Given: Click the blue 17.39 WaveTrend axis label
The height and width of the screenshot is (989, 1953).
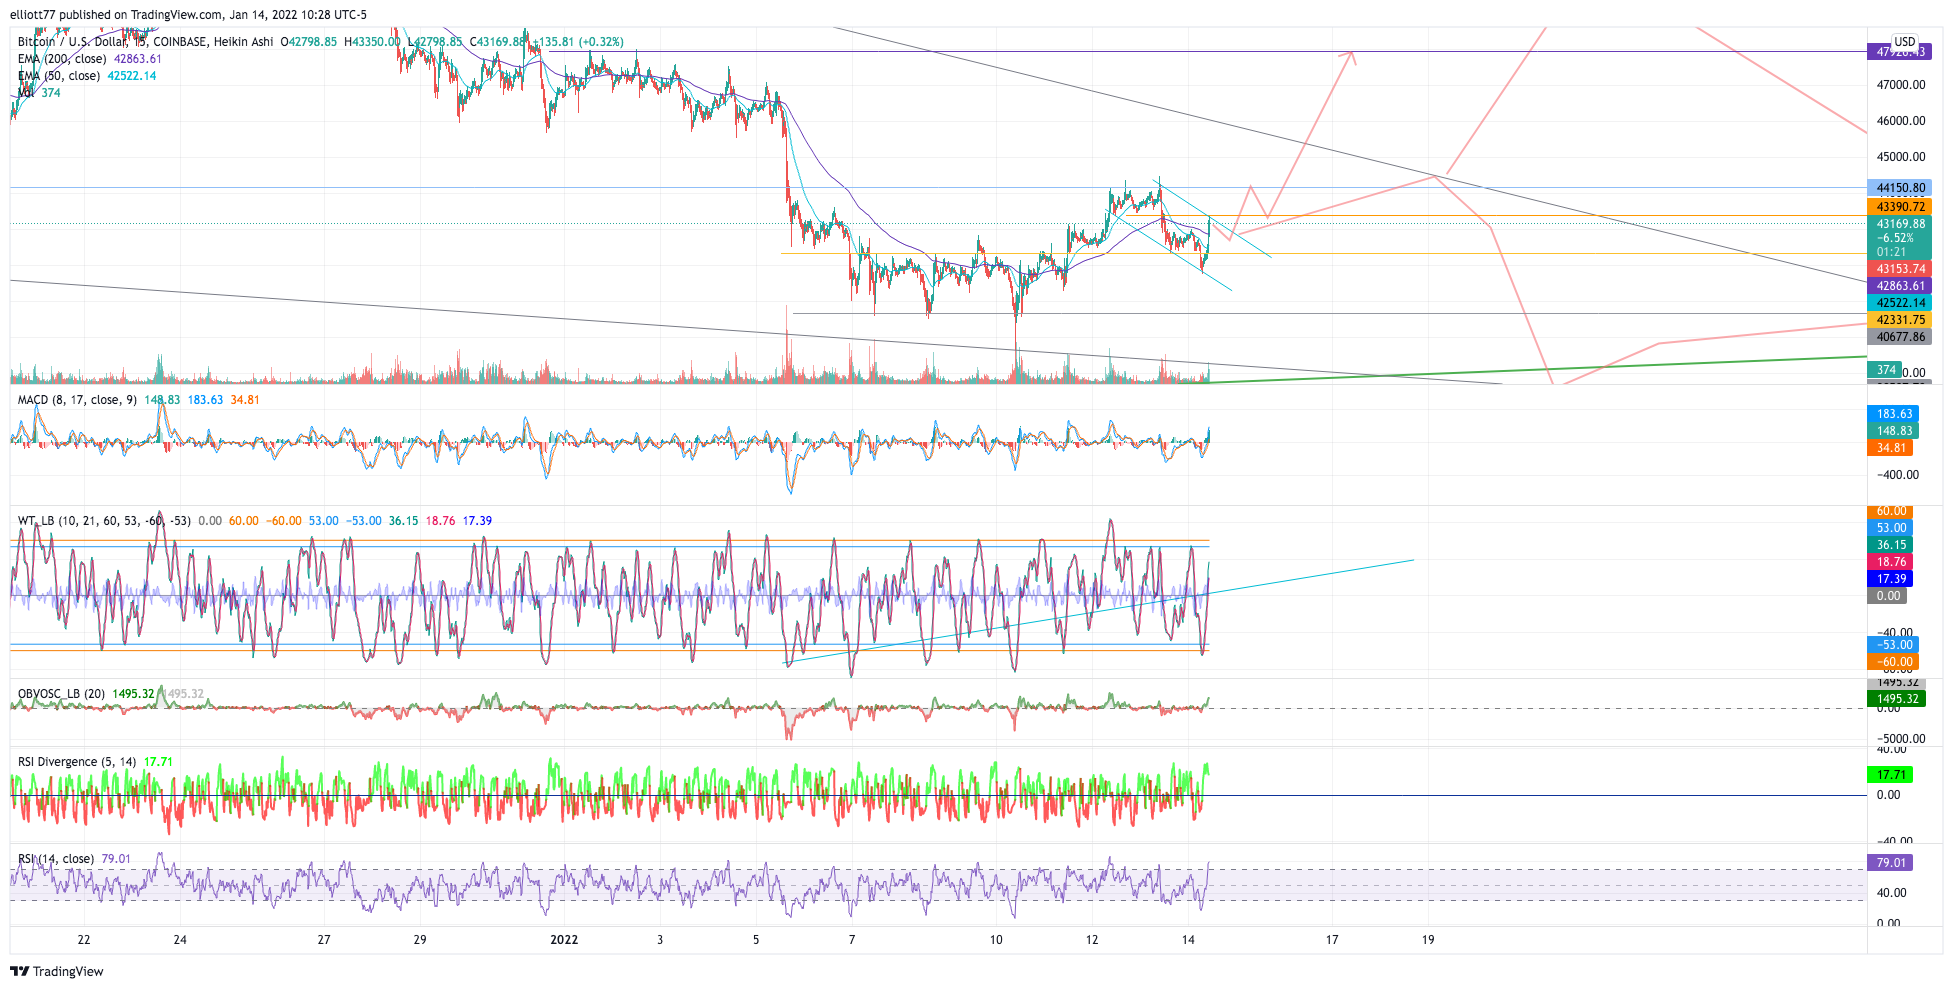Looking at the screenshot, I should (1890, 579).
